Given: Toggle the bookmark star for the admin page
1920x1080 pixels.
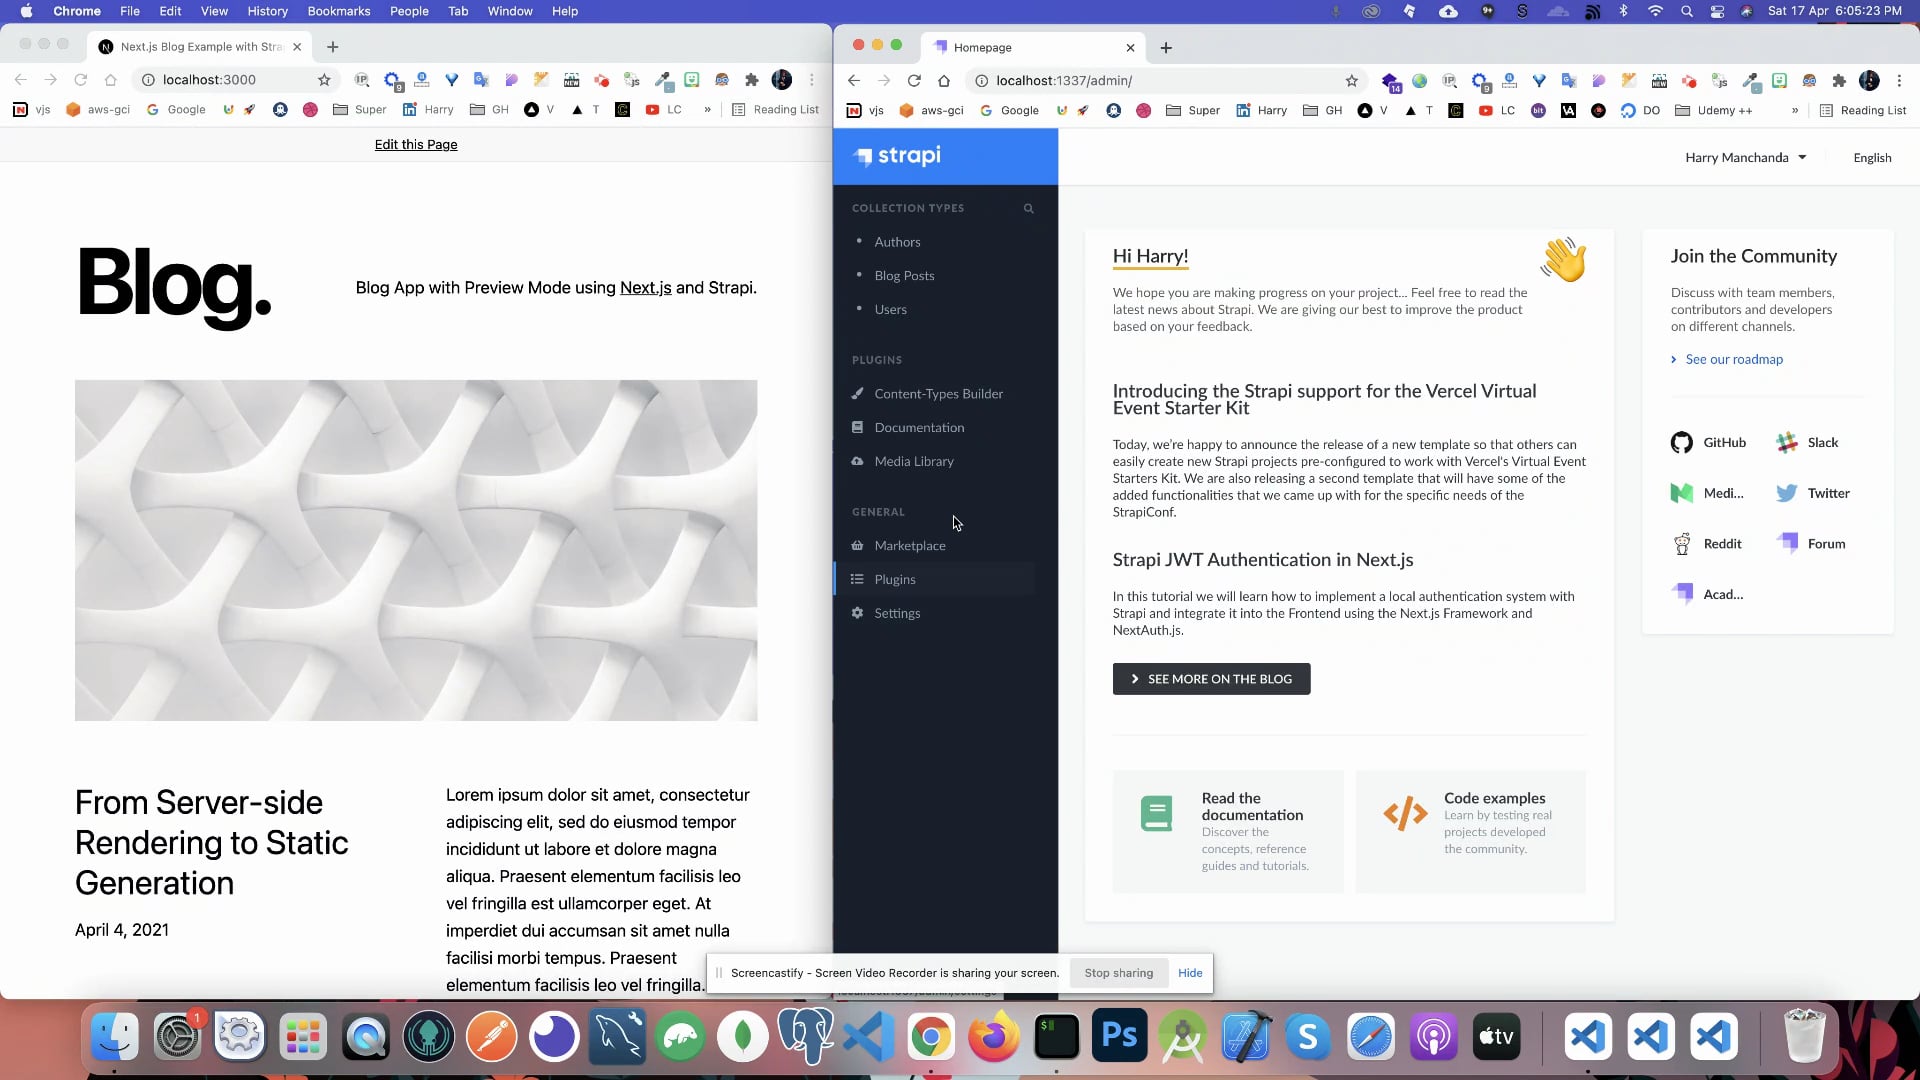Looking at the screenshot, I should click(x=1351, y=81).
